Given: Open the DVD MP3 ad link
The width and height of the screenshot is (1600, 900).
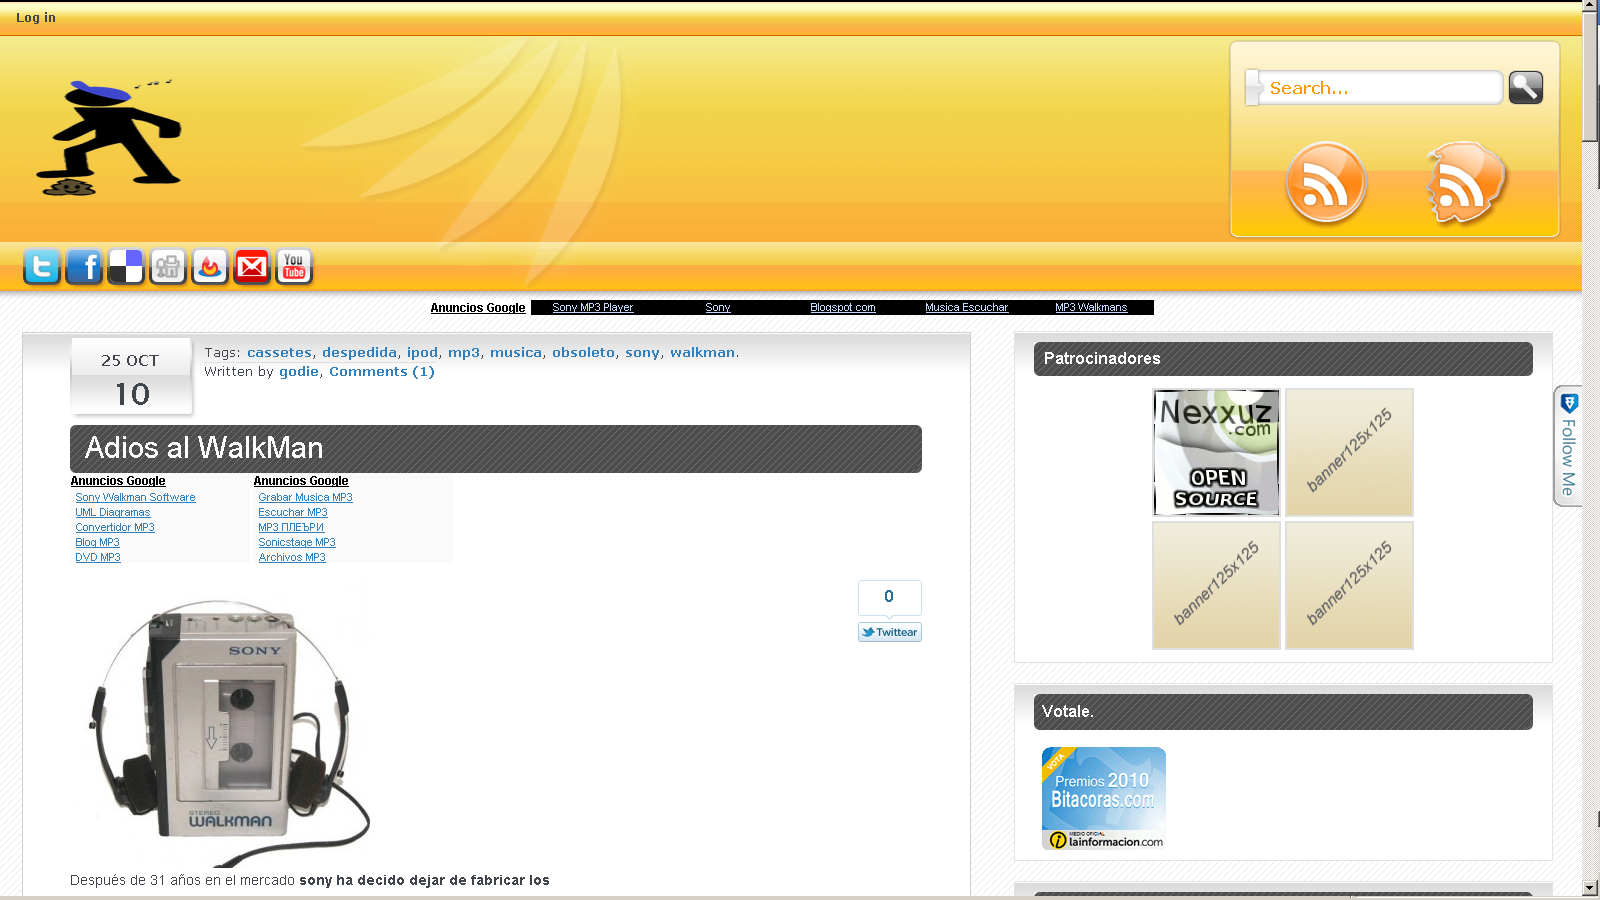Looking at the screenshot, I should pos(98,557).
